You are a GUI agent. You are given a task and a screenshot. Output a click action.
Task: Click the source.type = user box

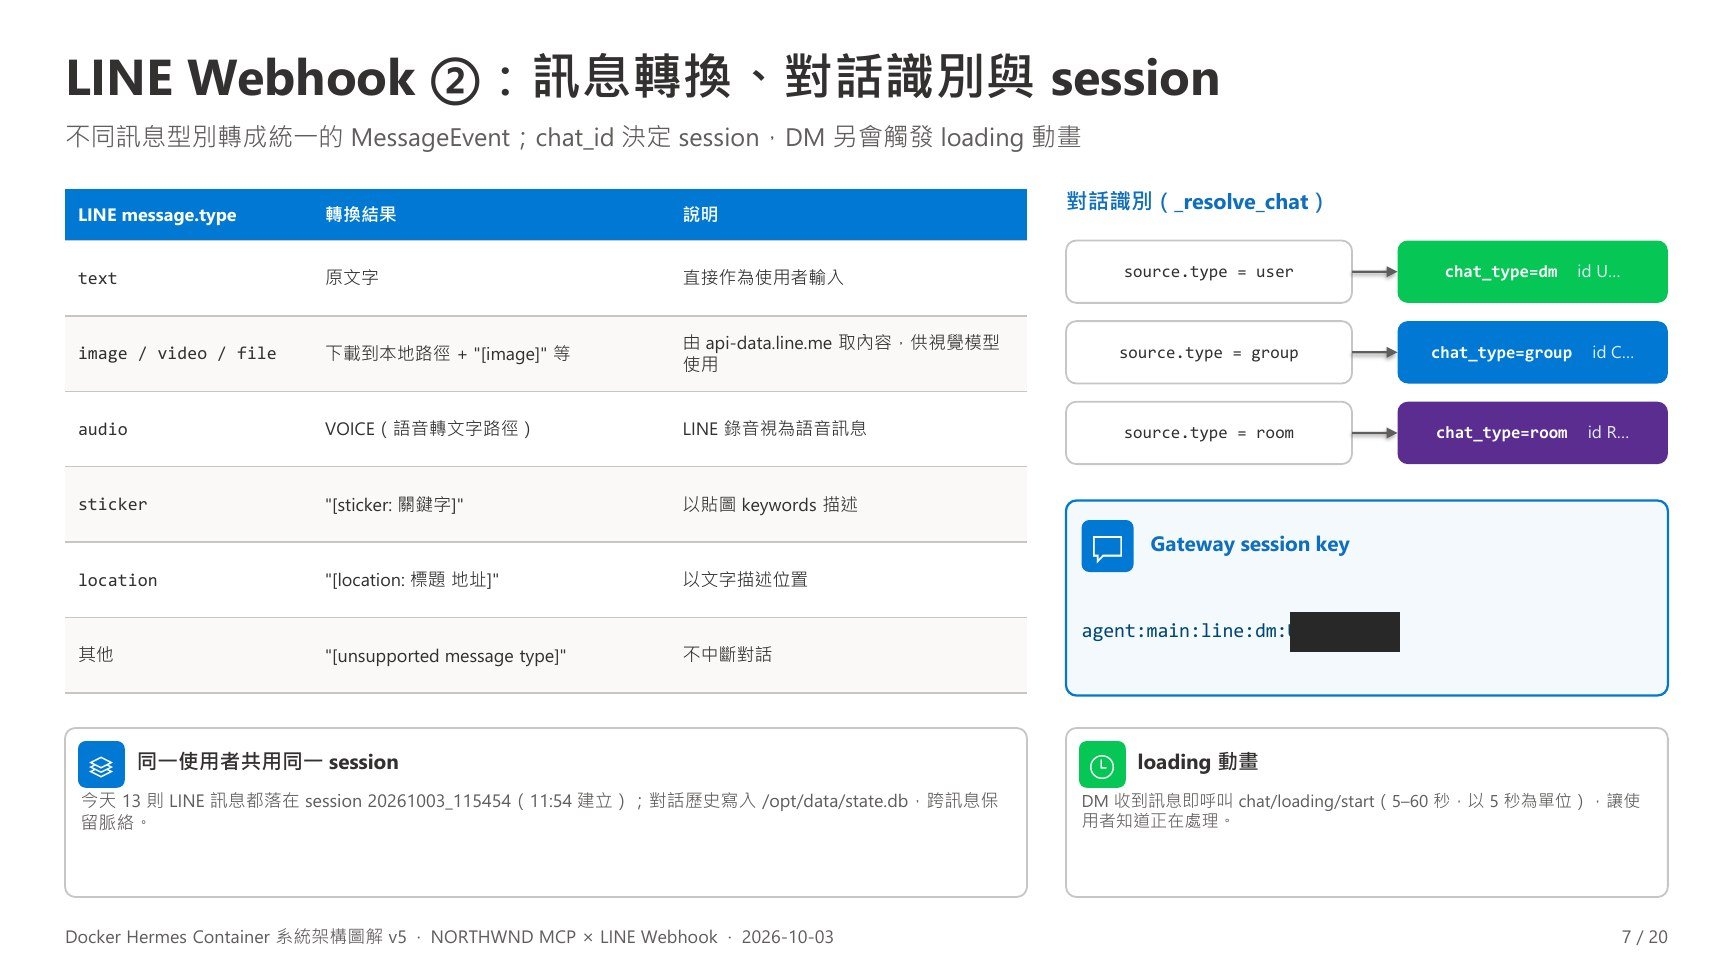[x=1208, y=272]
